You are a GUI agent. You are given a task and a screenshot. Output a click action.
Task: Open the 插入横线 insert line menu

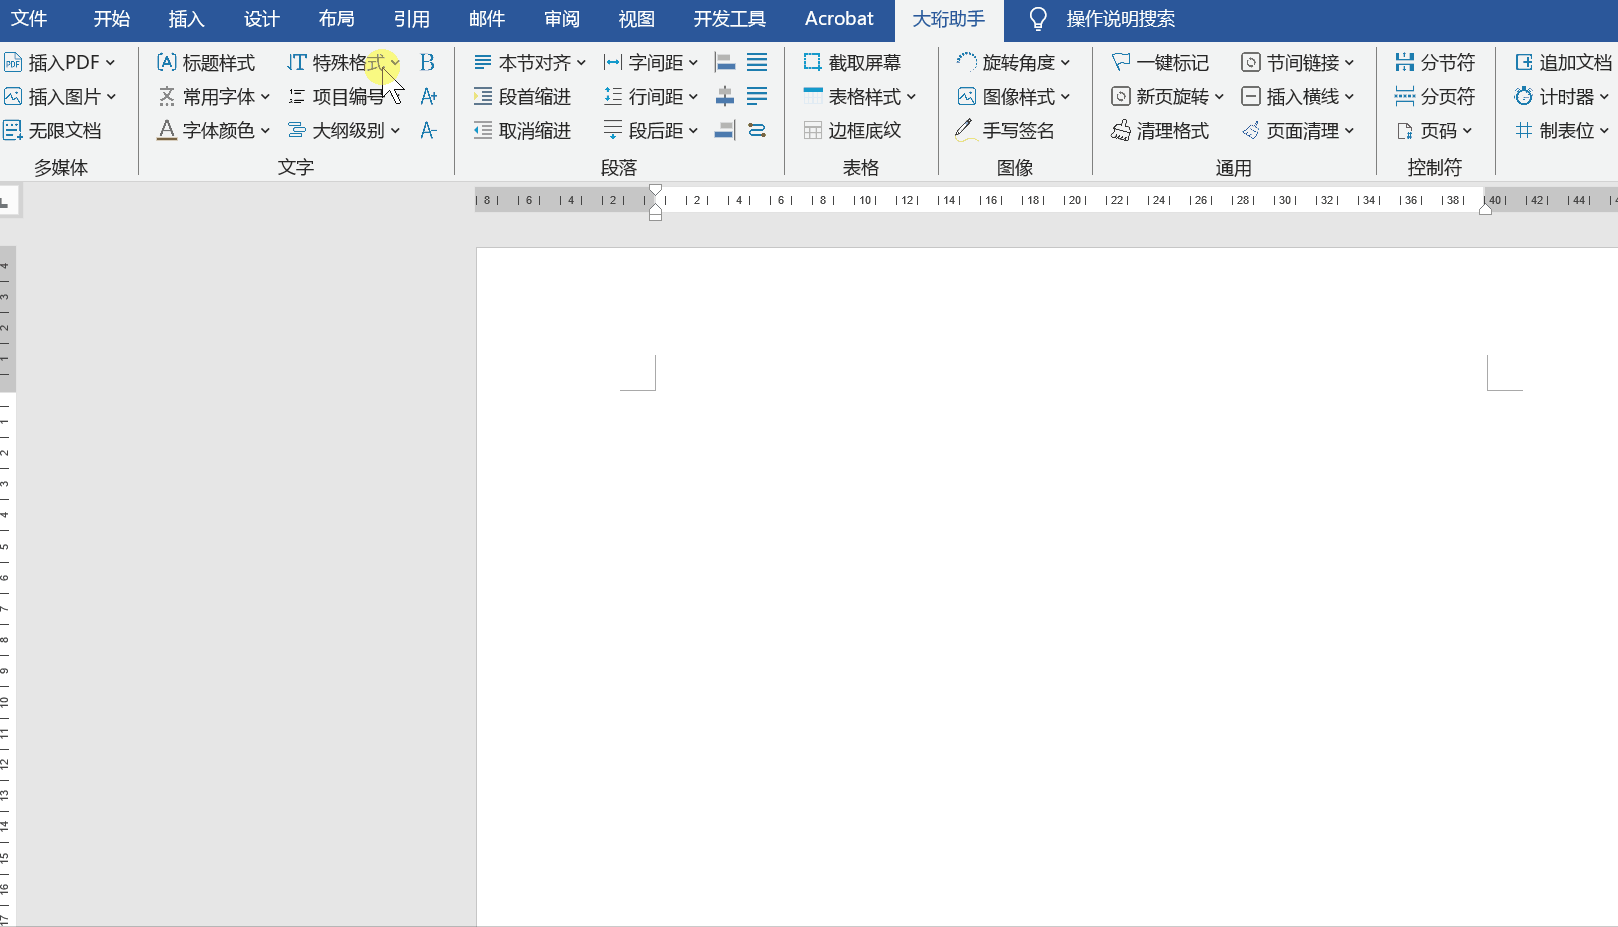tap(1298, 97)
